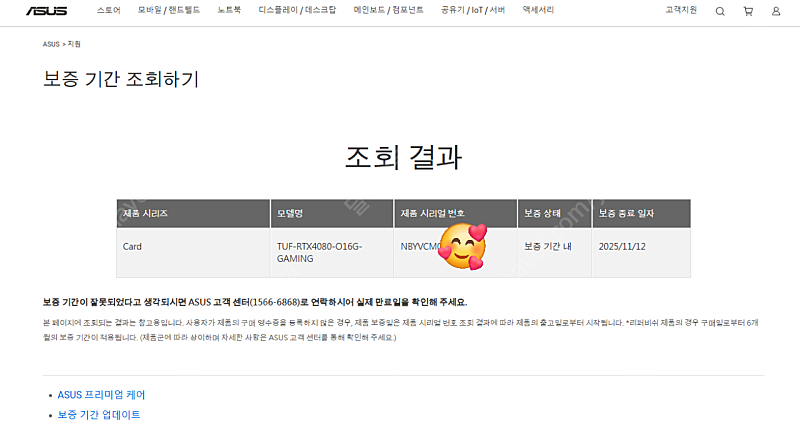This screenshot has width=800, height=443.
Task: Click the NBYVCM serial number cell
Action: coord(456,253)
